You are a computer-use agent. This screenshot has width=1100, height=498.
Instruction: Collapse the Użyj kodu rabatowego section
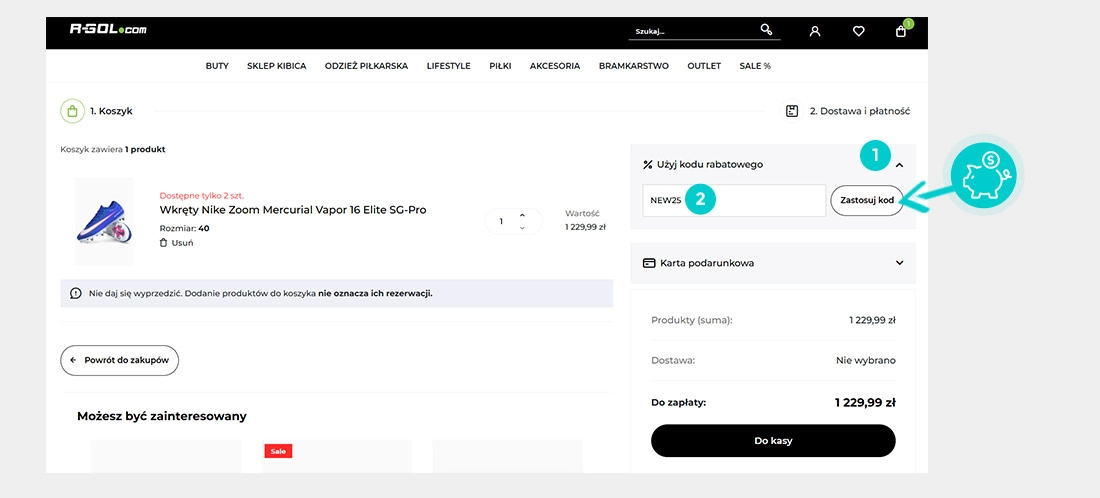pyautogui.click(x=899, y=165)
